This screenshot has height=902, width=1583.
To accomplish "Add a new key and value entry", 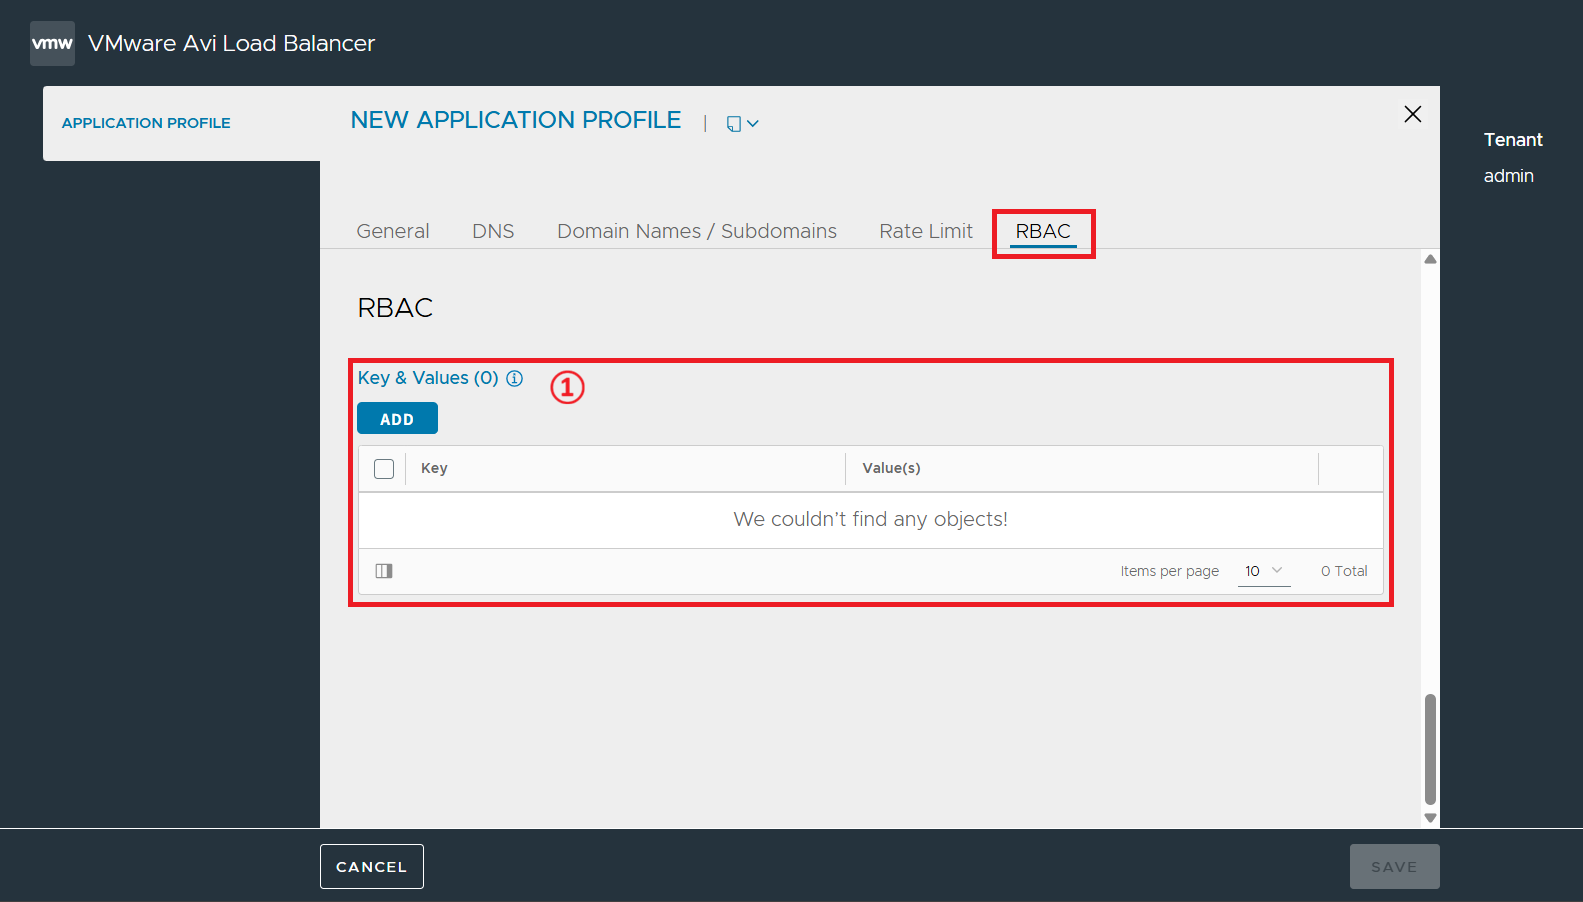I will (397, 419).
